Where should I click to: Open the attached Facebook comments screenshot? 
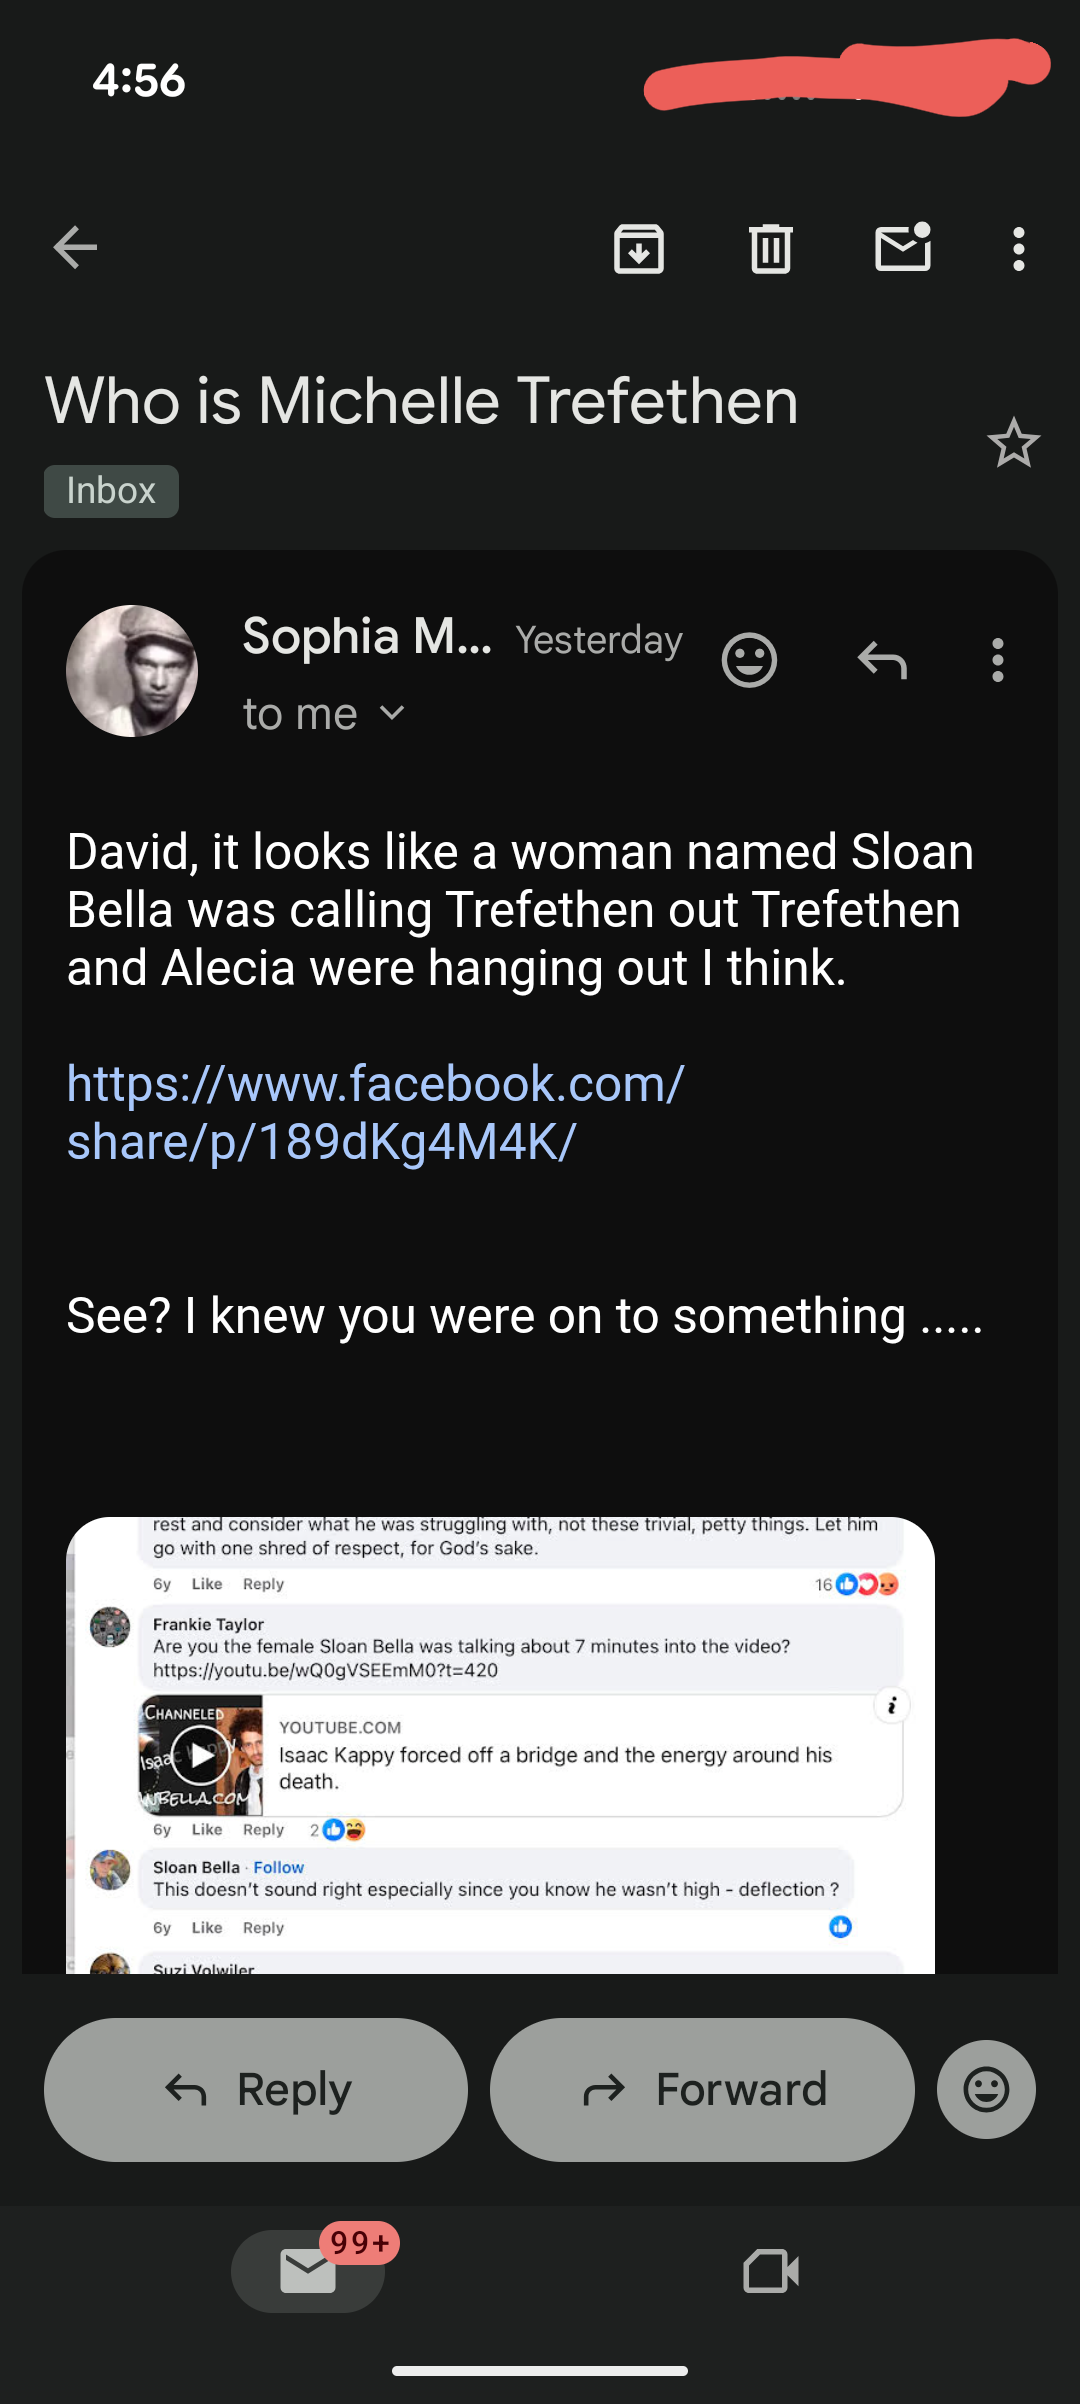(500, 1745)
